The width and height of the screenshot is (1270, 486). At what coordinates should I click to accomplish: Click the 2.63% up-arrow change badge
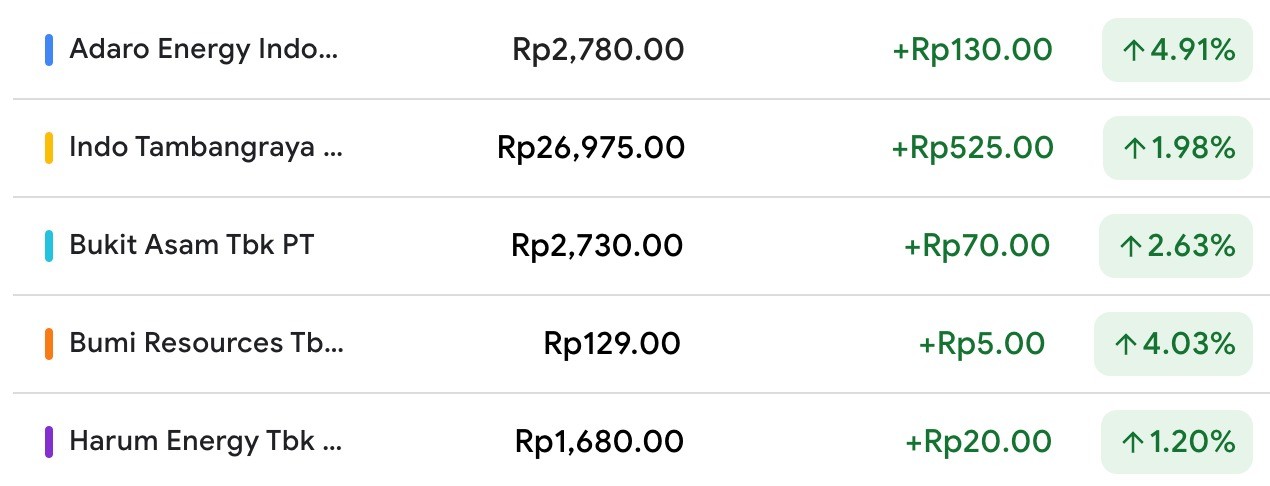(1176, 246)
